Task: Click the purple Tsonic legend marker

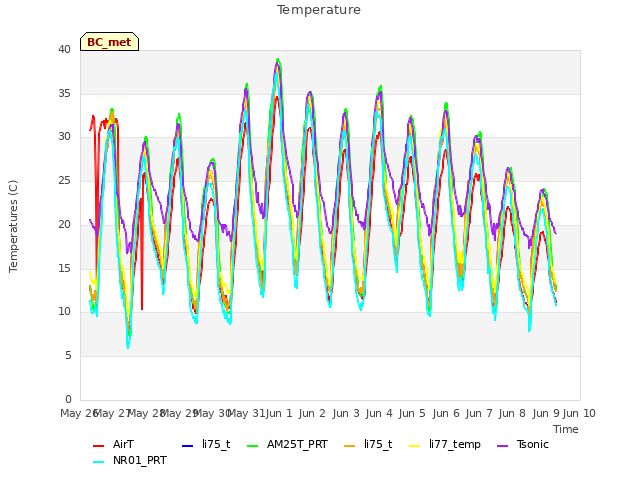Action: point(503,446)
